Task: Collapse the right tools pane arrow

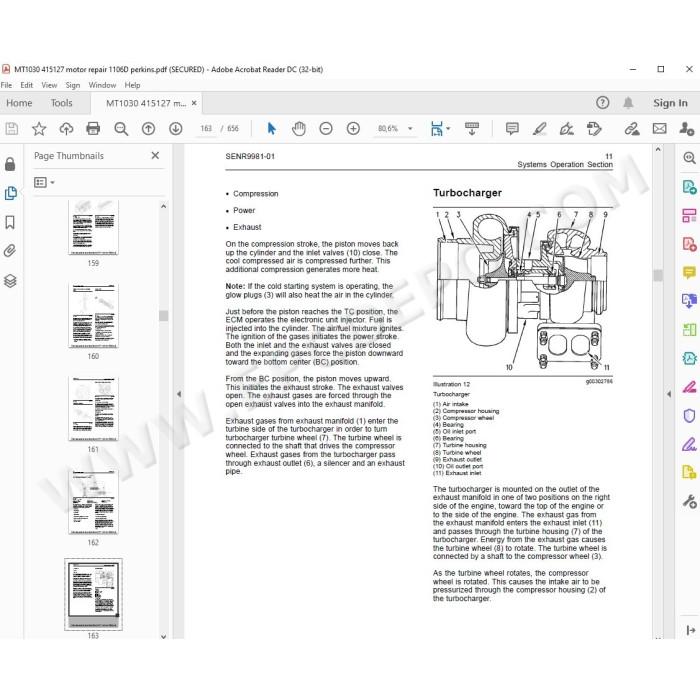Action: 669,394
